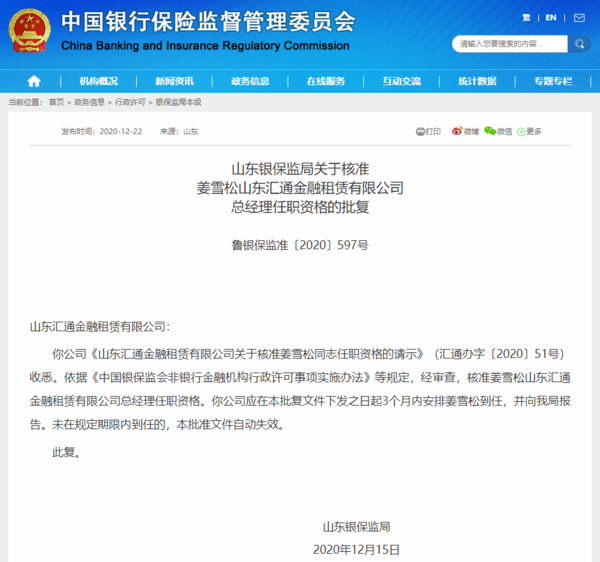Expand more share options (更多)
Image resolution: width=600 pixels, height=562 pixels.
(x=530, y=131)
